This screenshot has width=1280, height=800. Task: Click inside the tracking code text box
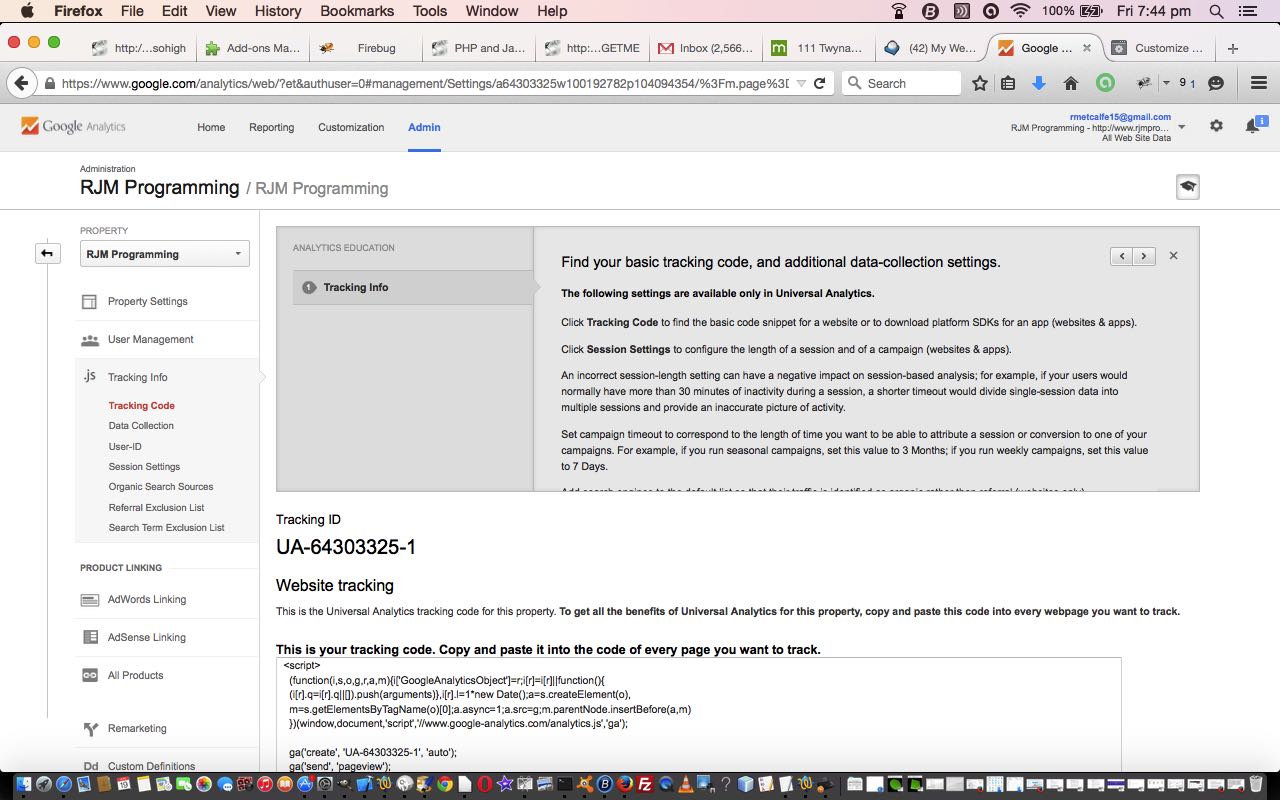point(698,714)
